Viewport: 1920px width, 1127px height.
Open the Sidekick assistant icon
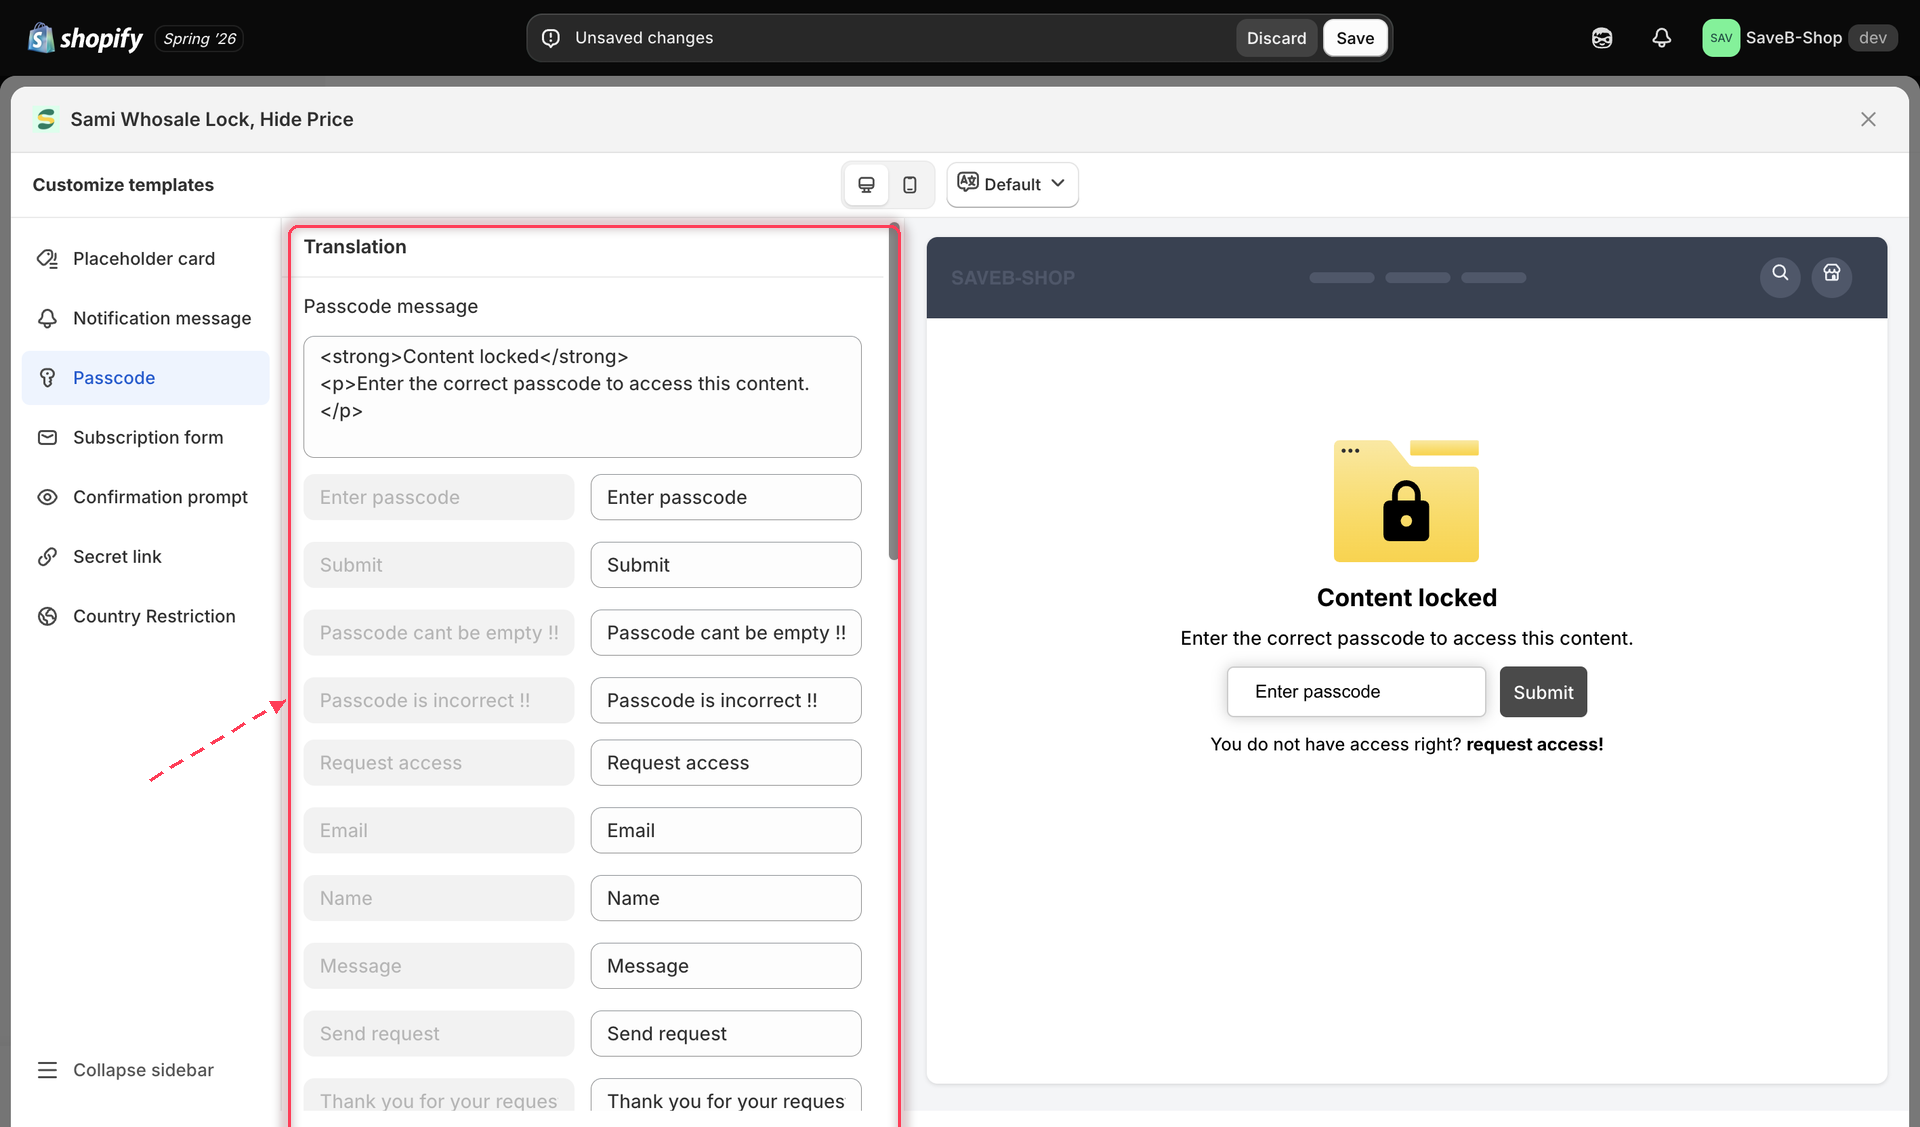(x=1602, y=38)
